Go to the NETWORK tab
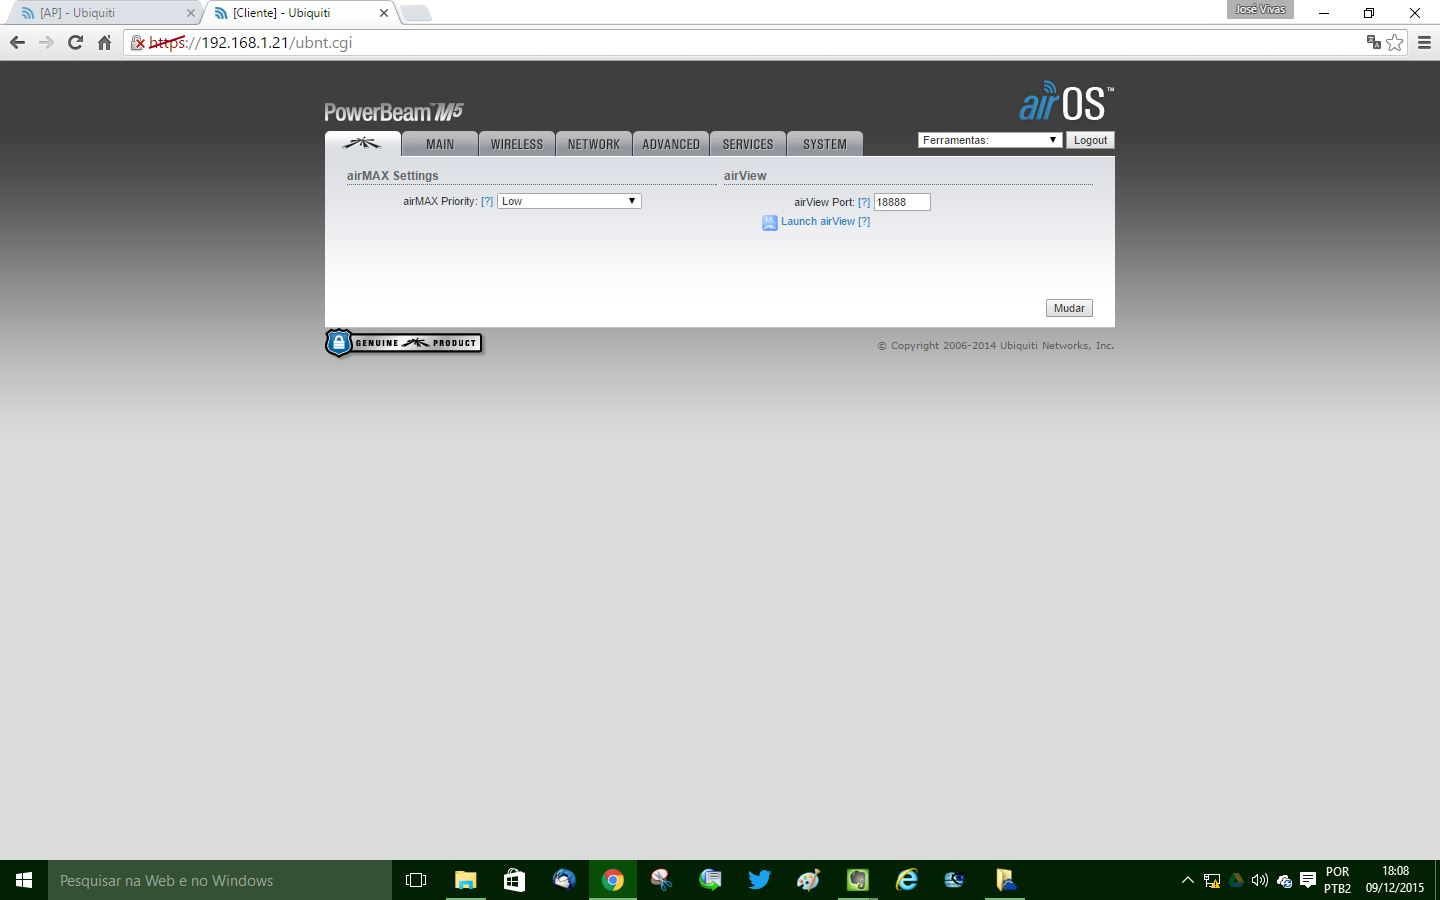Screen dimensions: 1440x900 [594, 144]
